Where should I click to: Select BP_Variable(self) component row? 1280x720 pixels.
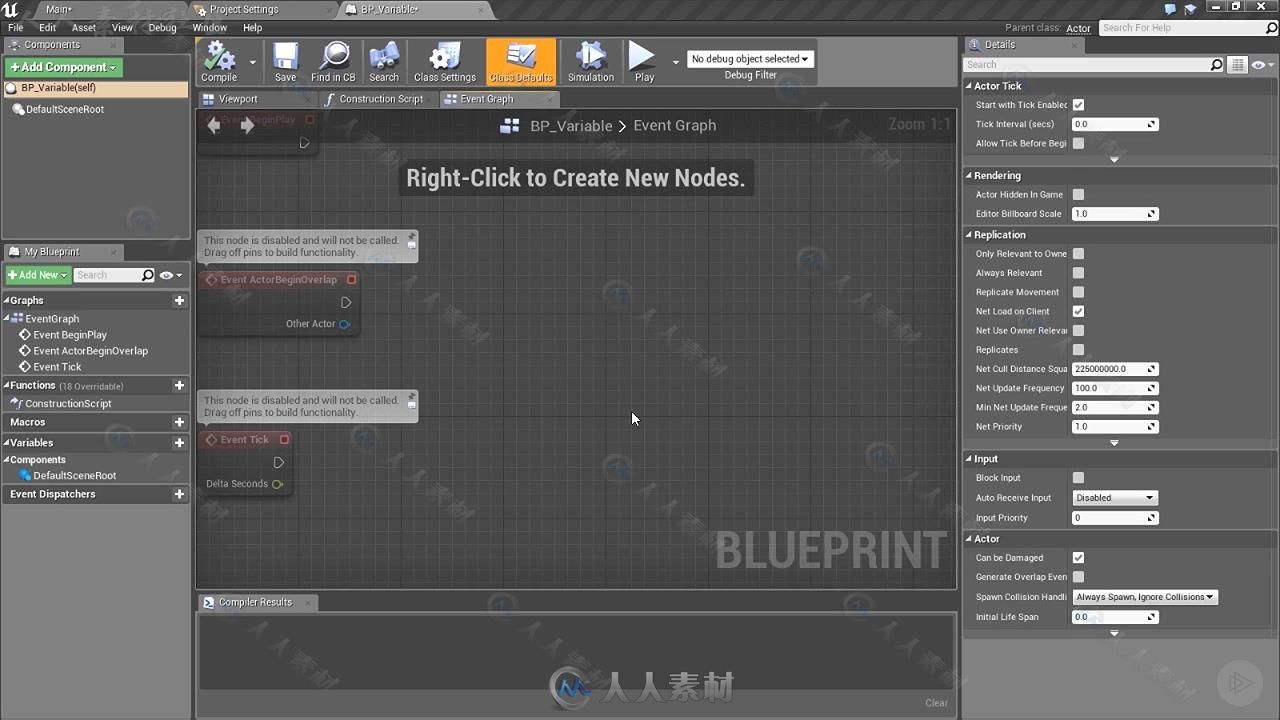tap(96, 88)
